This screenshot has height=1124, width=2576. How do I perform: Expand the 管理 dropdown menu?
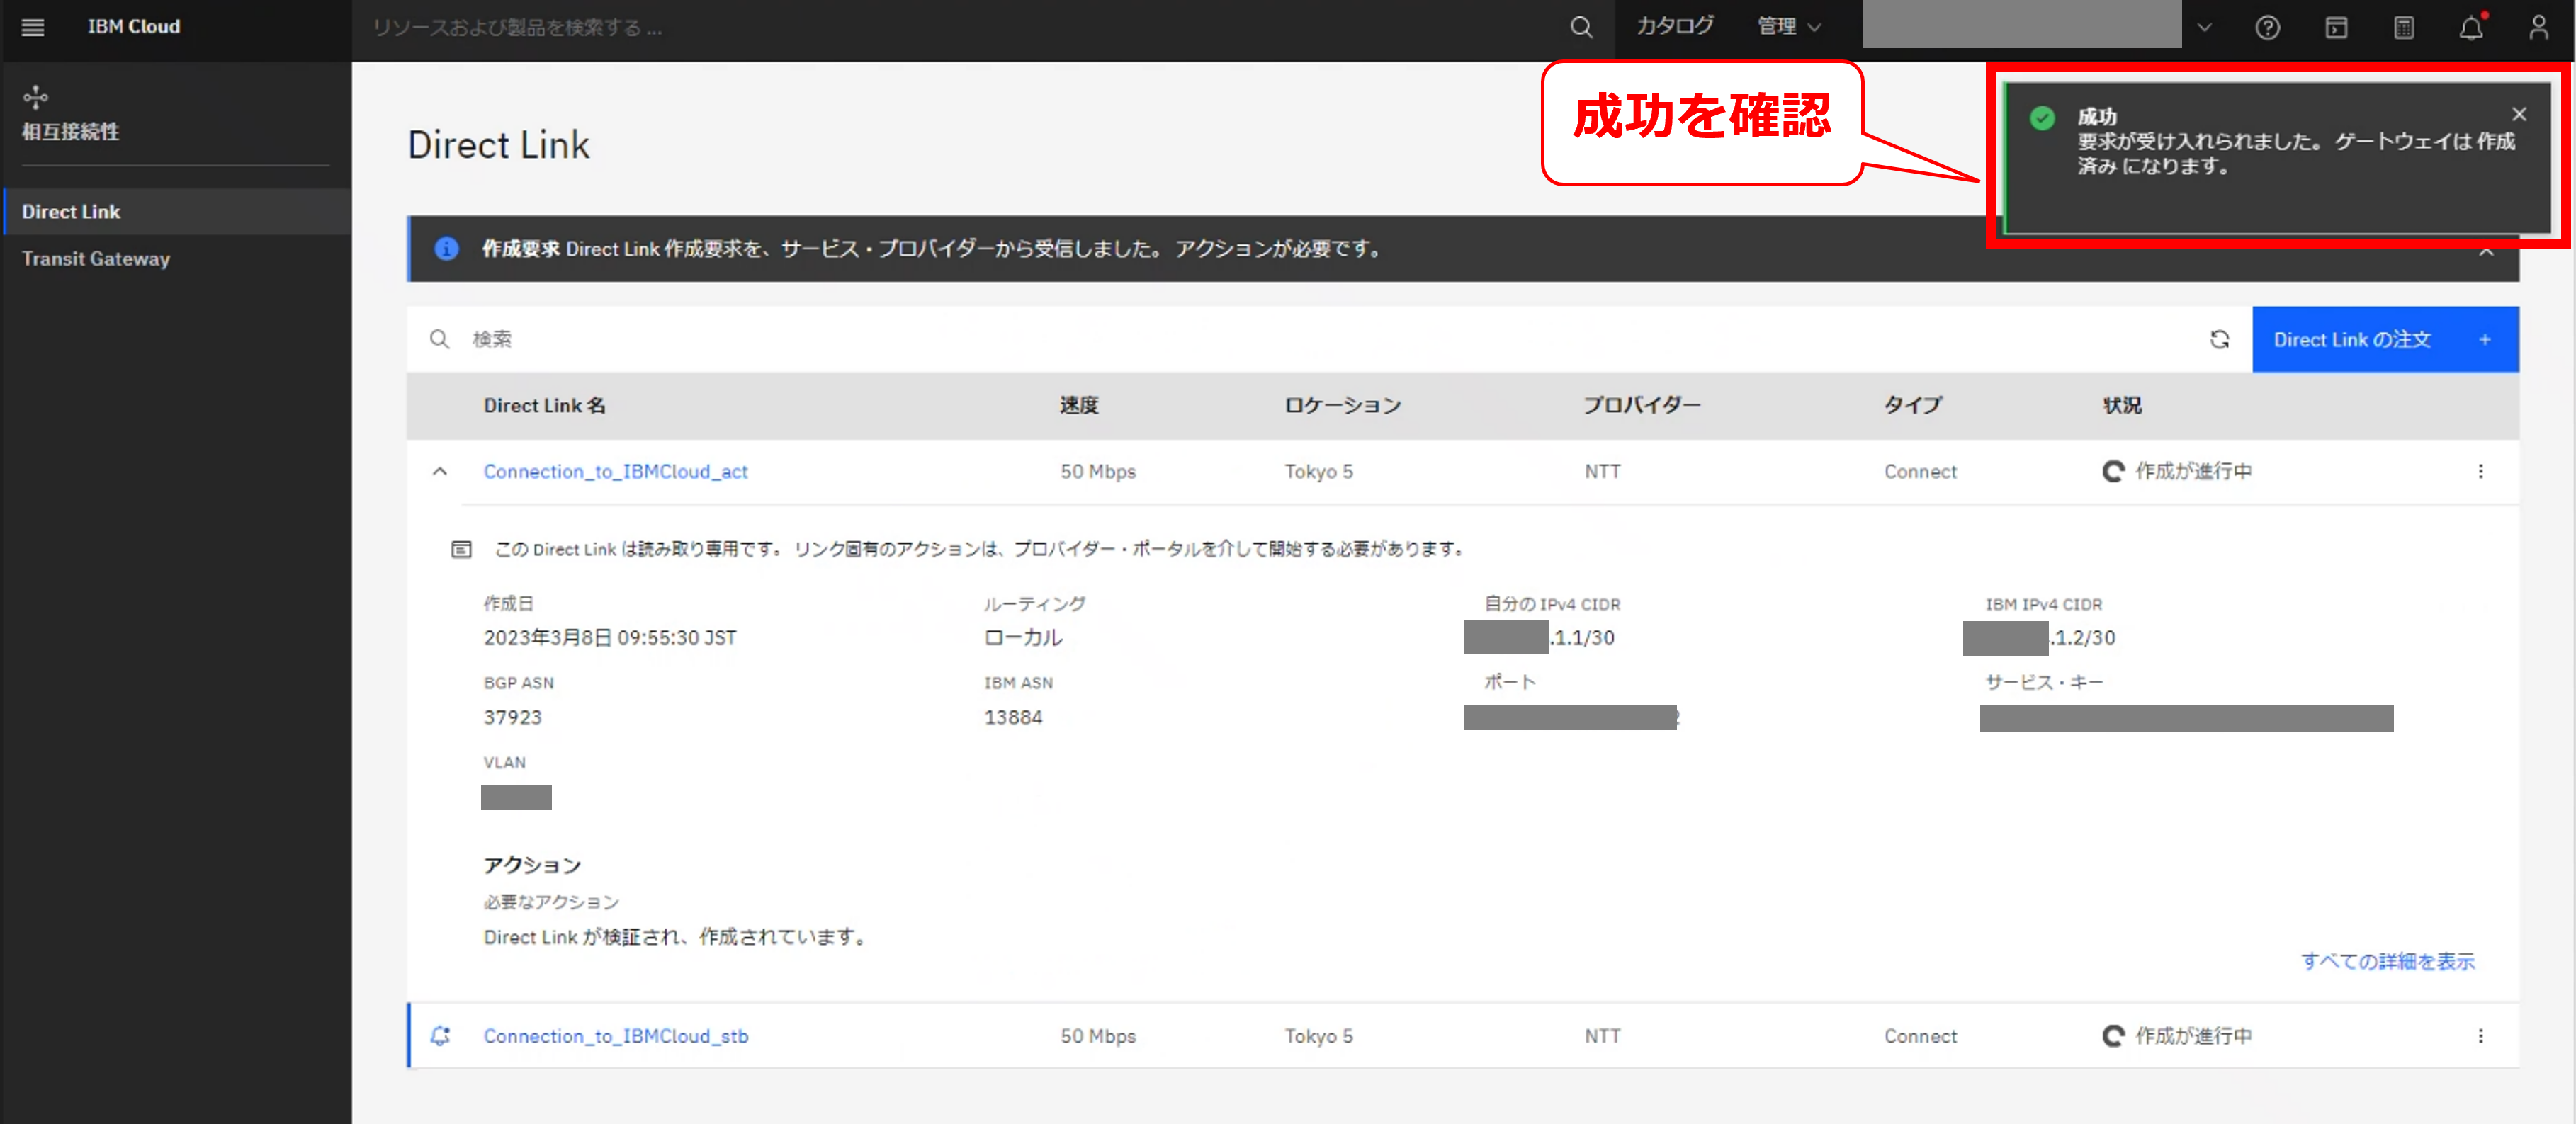[1789, 27]
